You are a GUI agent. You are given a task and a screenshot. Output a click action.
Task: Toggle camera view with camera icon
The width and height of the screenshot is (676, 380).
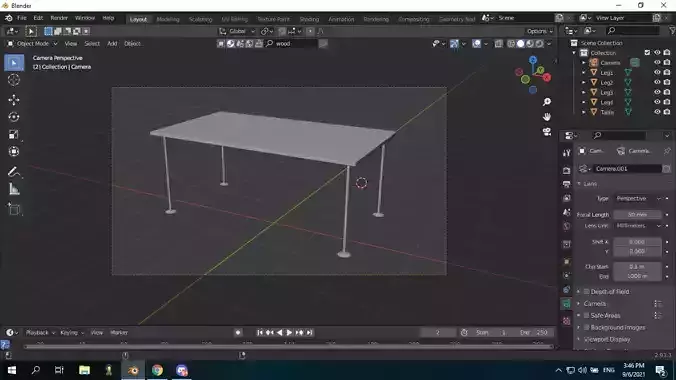coord(547,132)
